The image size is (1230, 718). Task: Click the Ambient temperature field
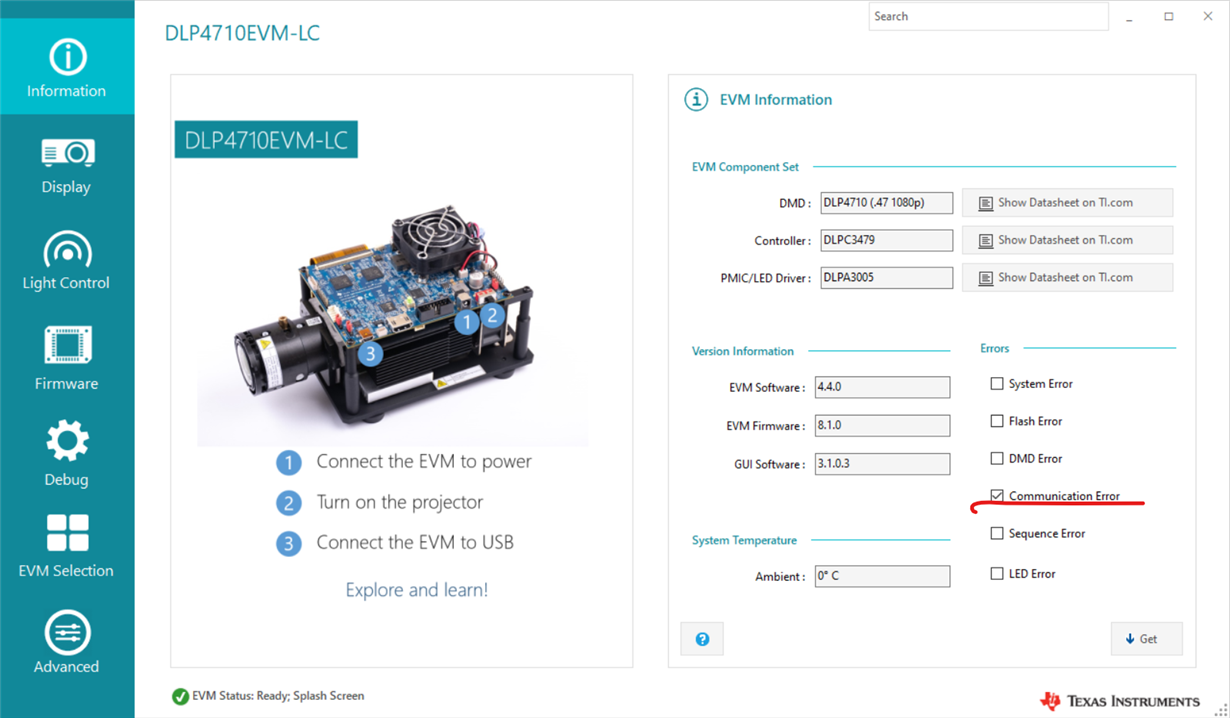click(882, 576)
